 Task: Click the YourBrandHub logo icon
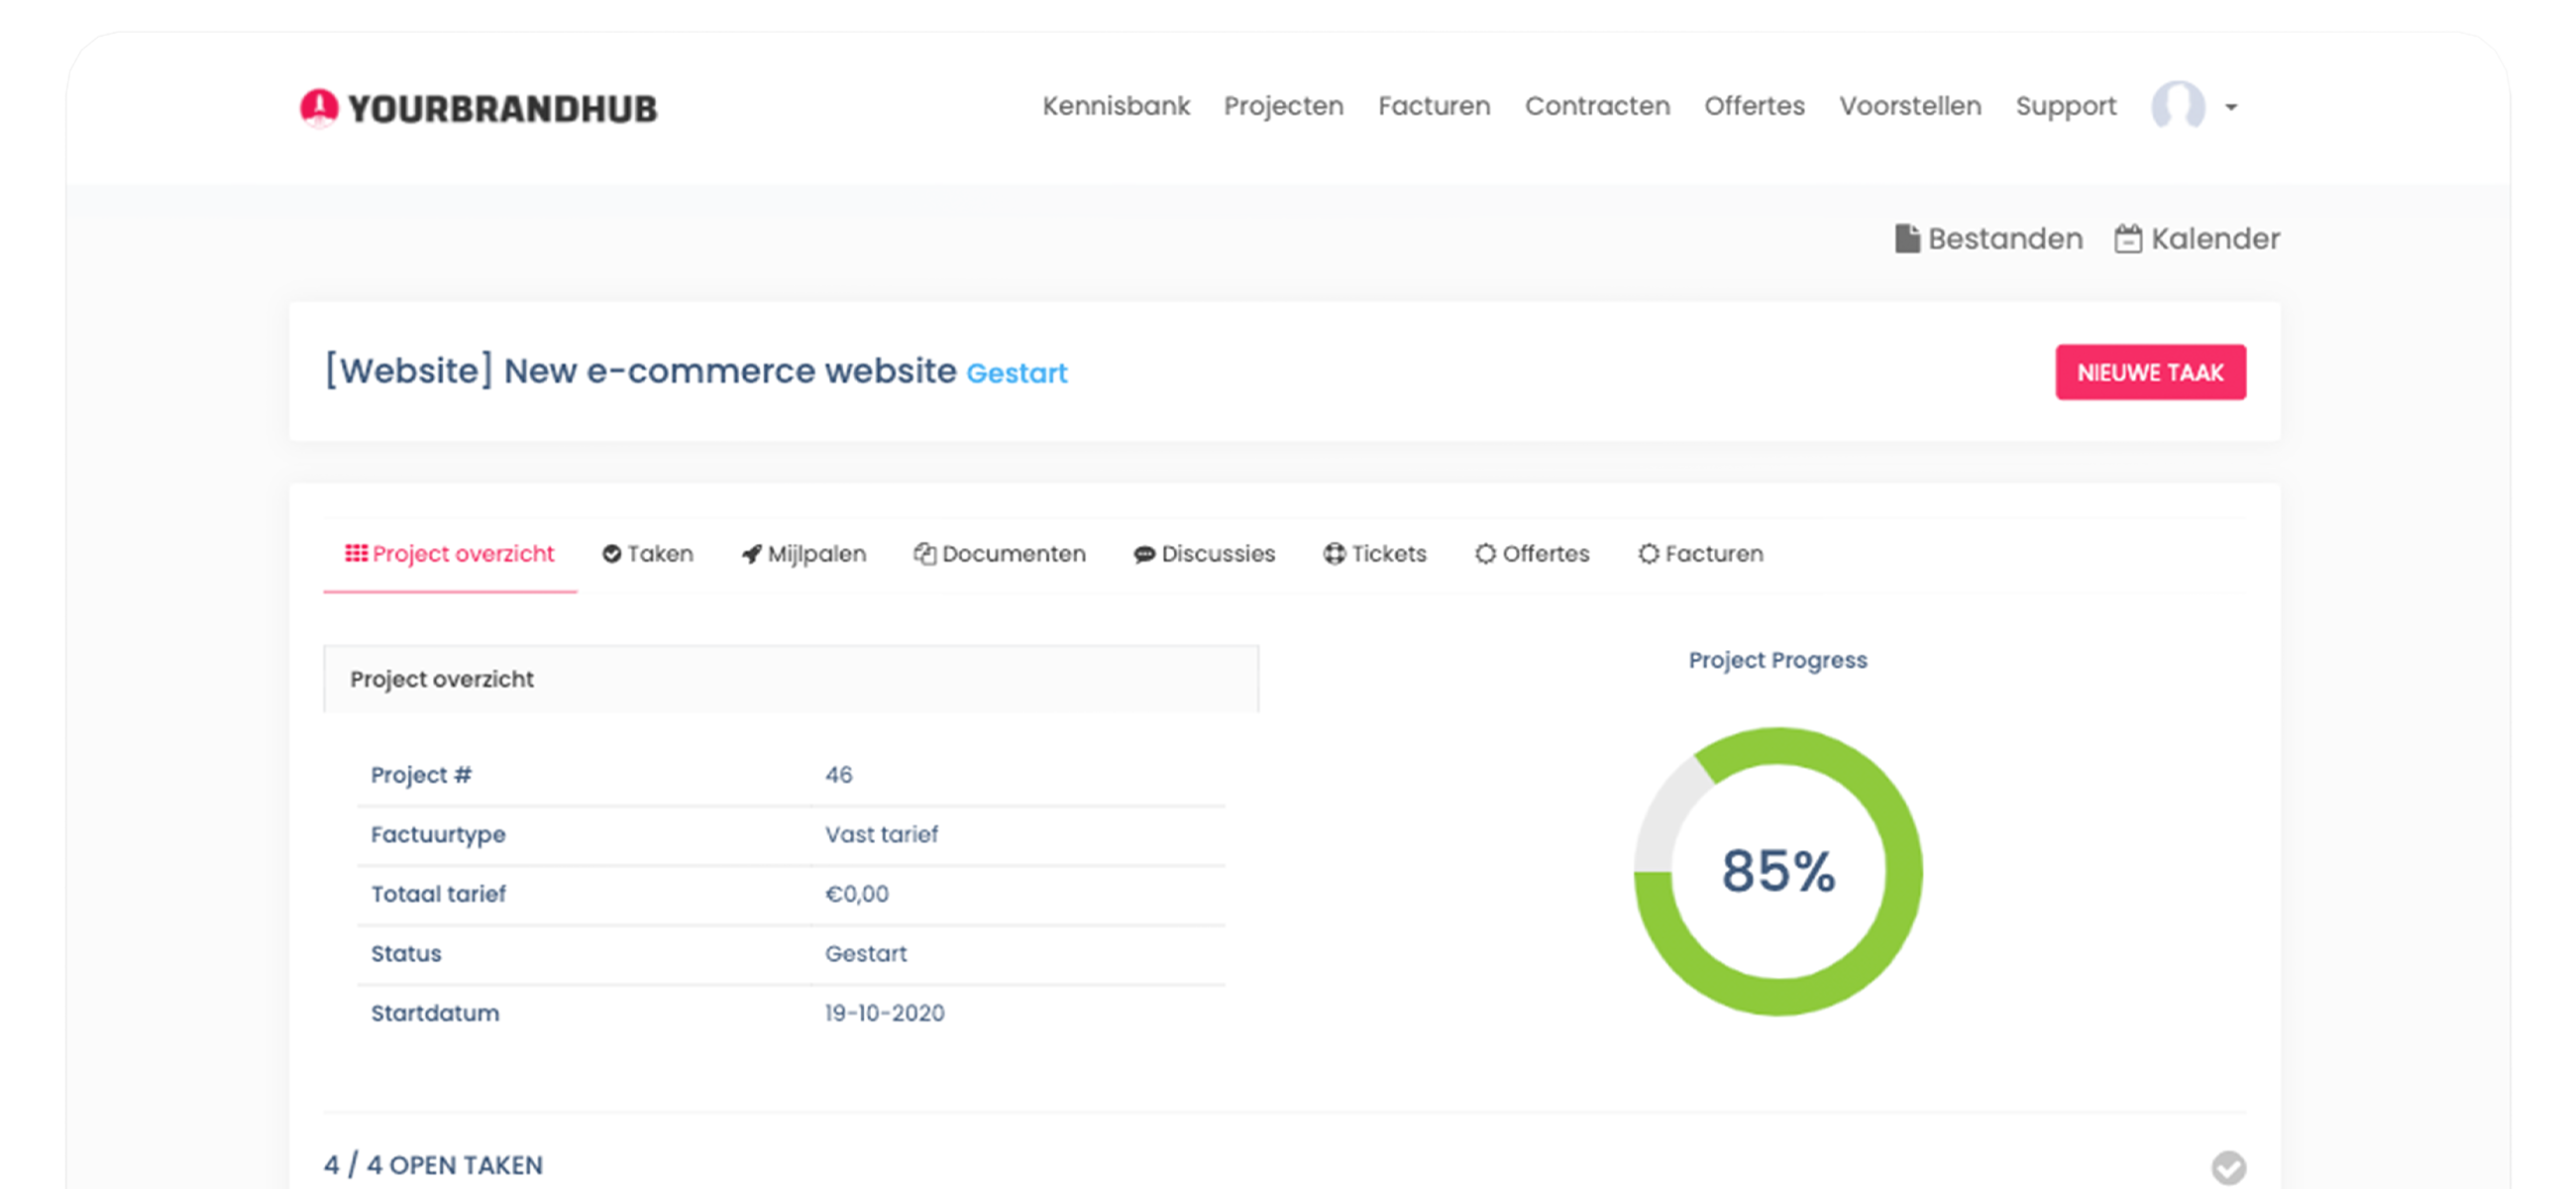(x=319, y=107)
